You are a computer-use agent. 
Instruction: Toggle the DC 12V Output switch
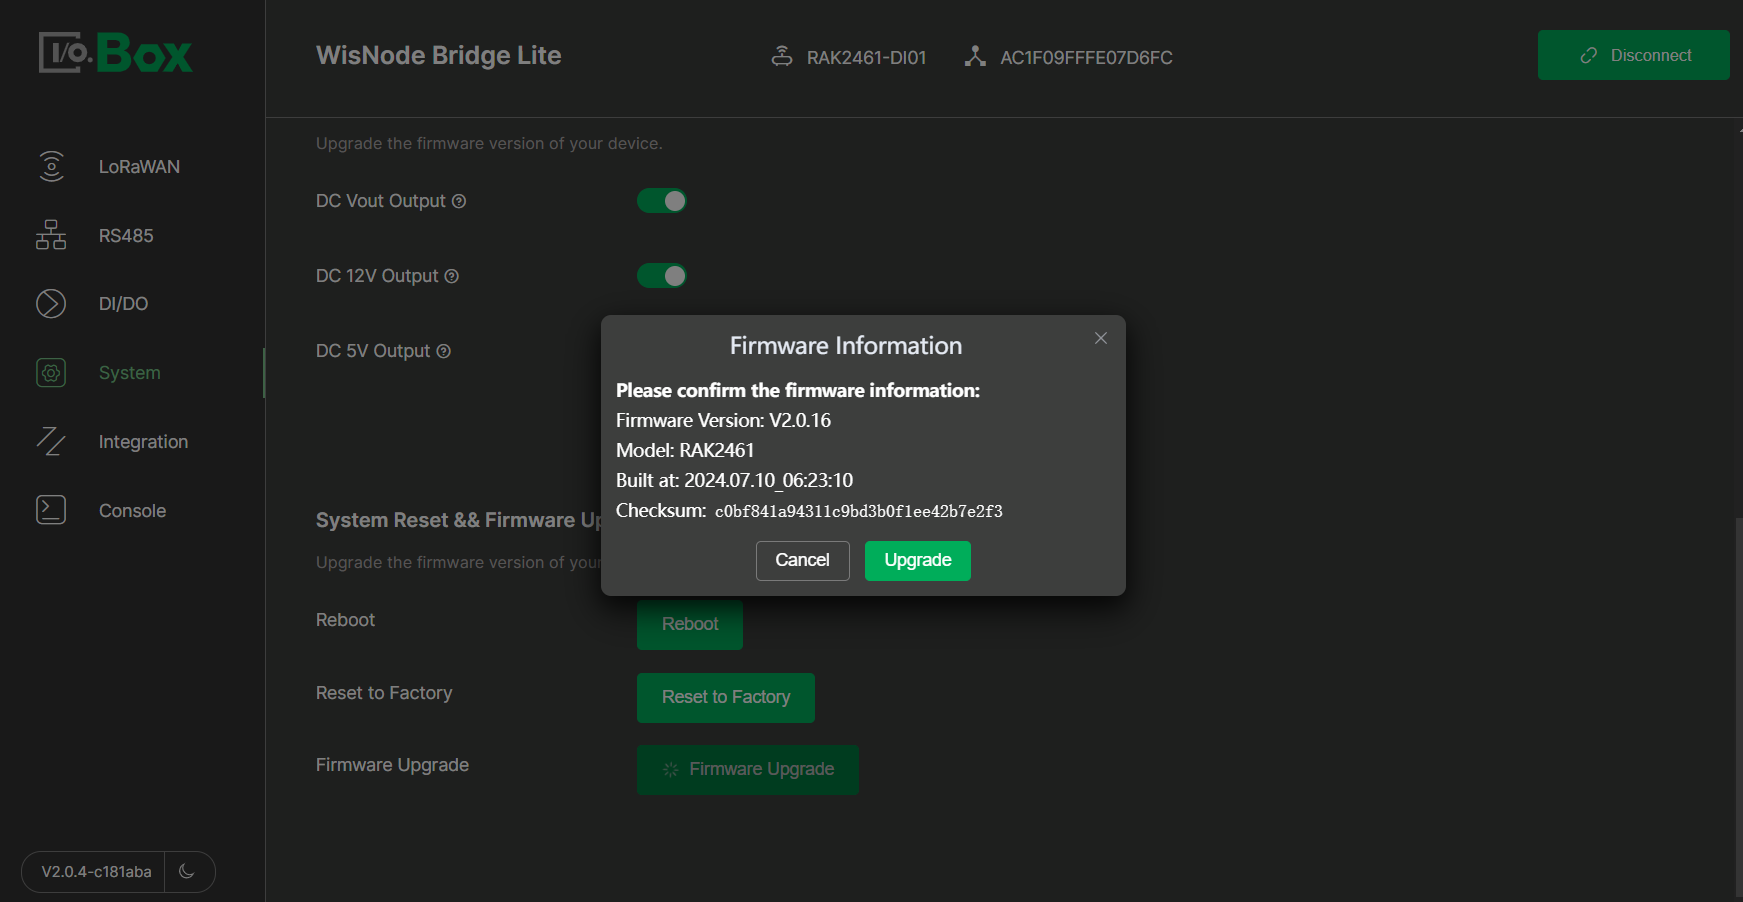pyautogui.click(x=662, y=275)
